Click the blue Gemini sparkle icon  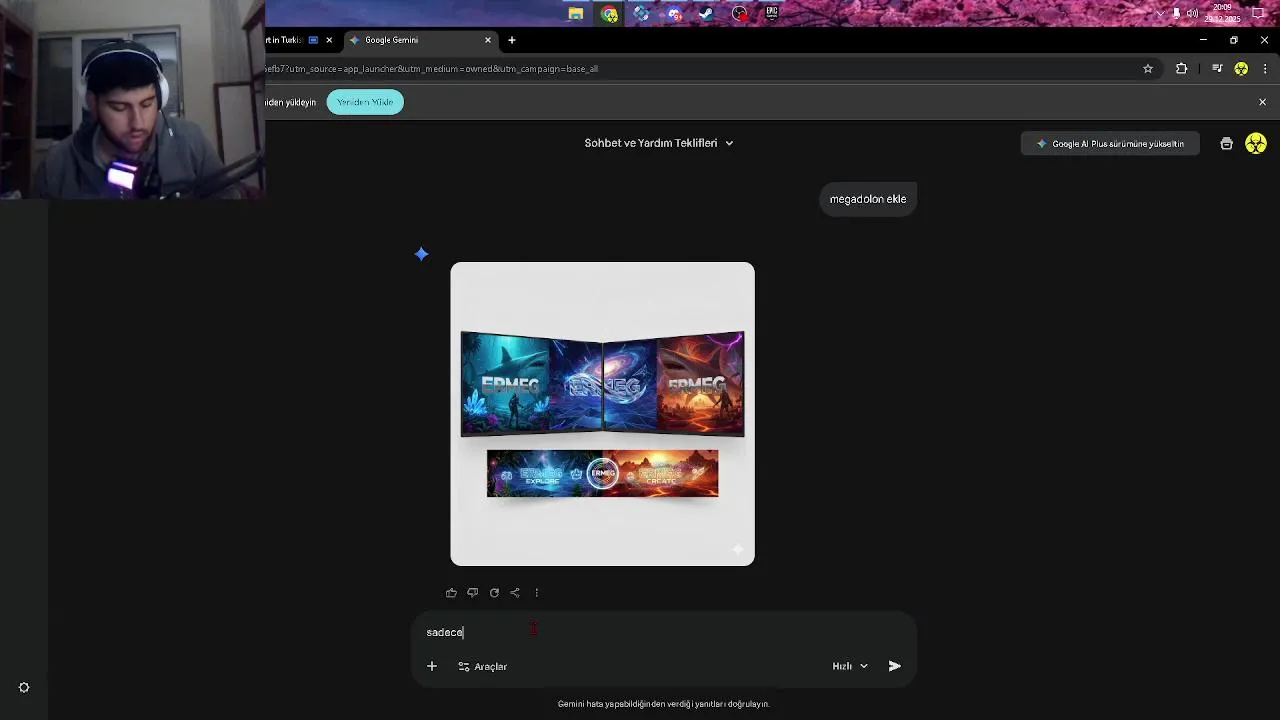pos(421,254)
